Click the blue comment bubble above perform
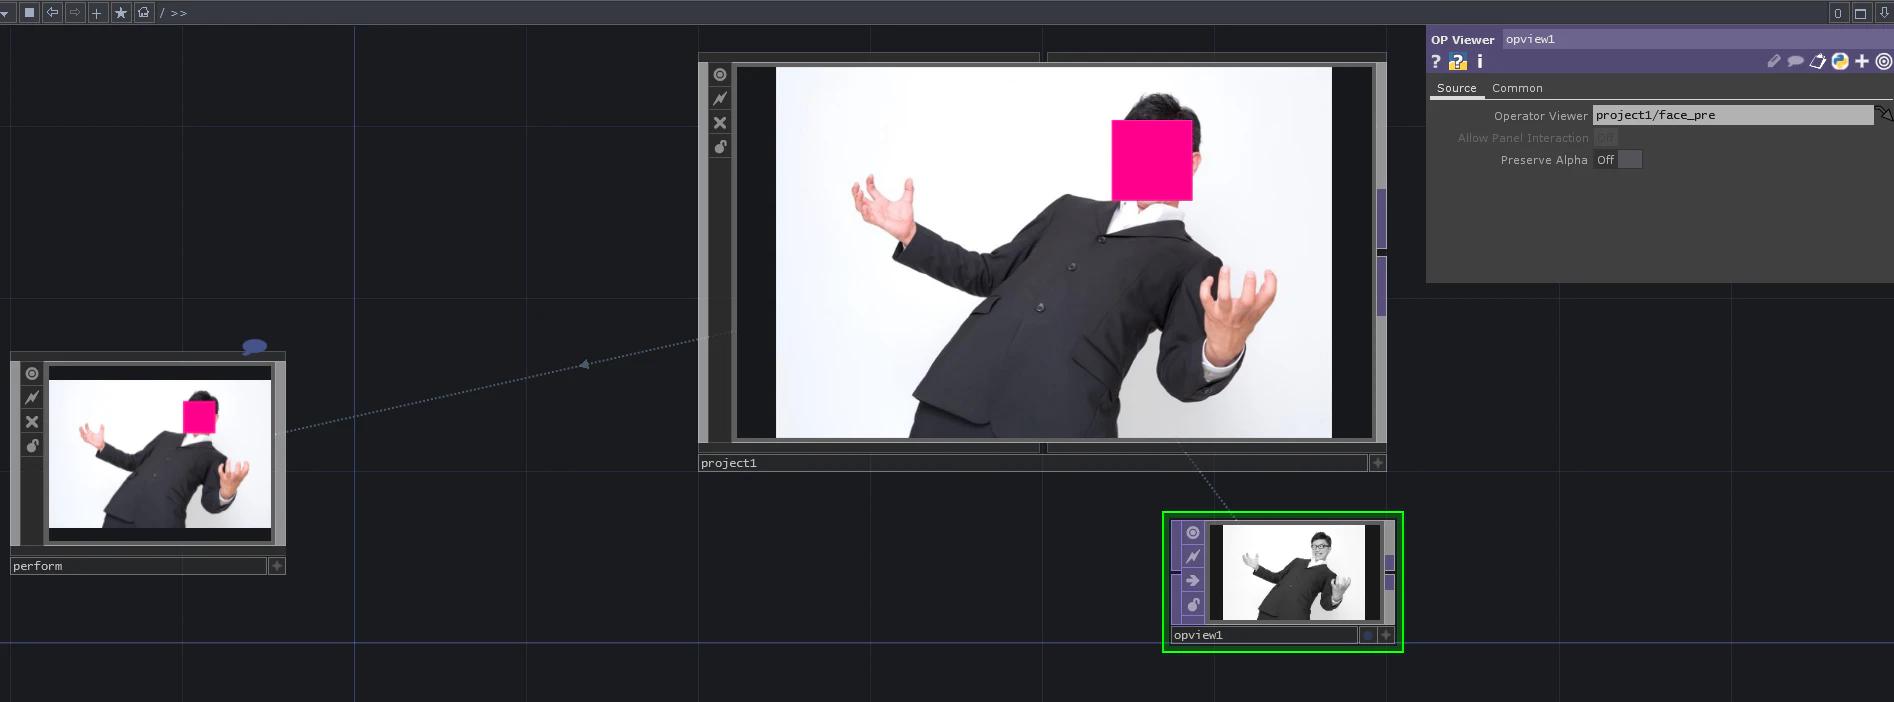 (x=255, y=347)
